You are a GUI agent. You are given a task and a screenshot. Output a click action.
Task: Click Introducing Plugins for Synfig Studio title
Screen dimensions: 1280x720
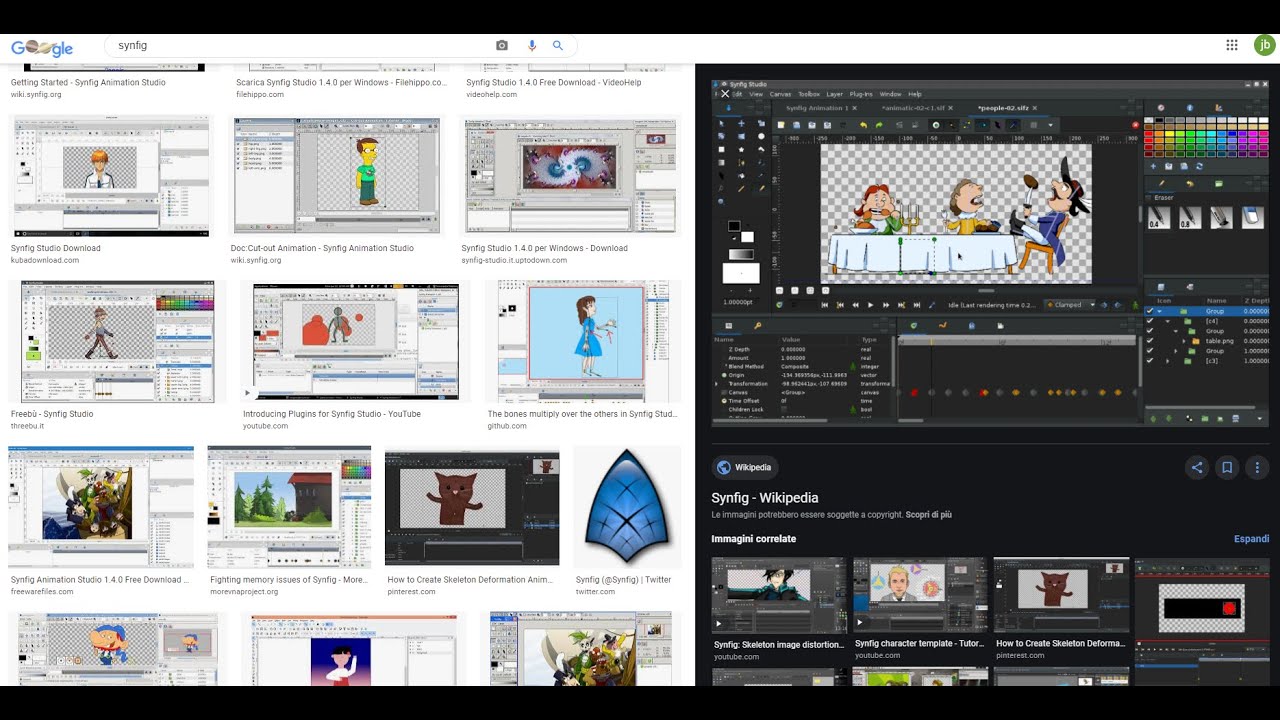pyautogui.click(x=332, y=414)
